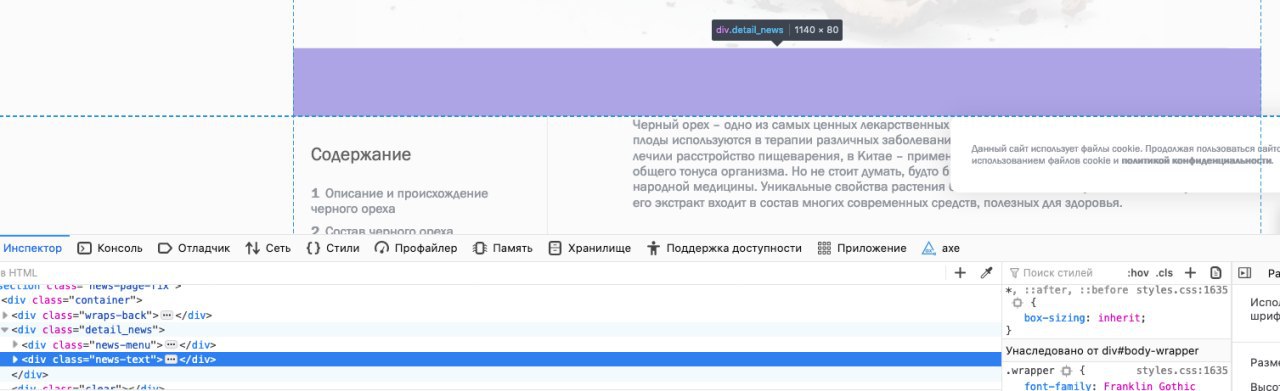Open the Сеть network tab
The width and height of the screenshot is (1280, 391).
[x=268, y=248]
